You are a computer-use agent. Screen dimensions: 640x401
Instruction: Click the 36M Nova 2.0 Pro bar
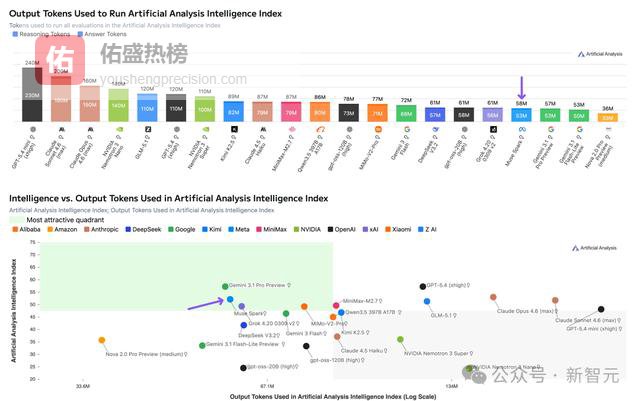607,117
